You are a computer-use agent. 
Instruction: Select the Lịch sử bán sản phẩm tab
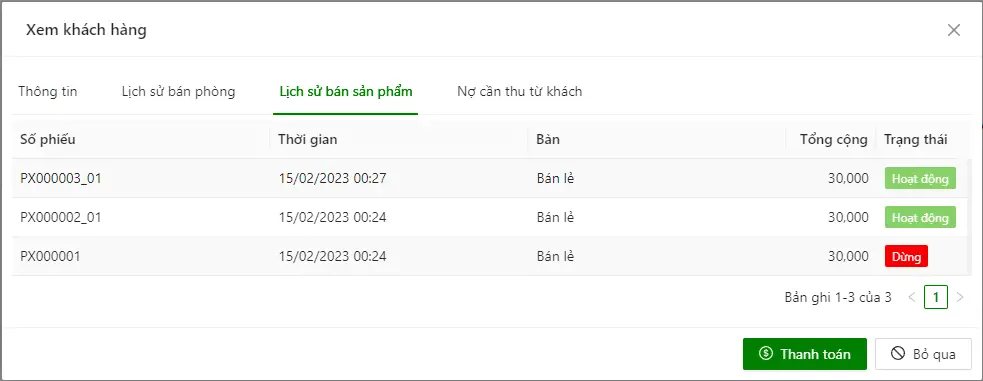pos(345,91)
